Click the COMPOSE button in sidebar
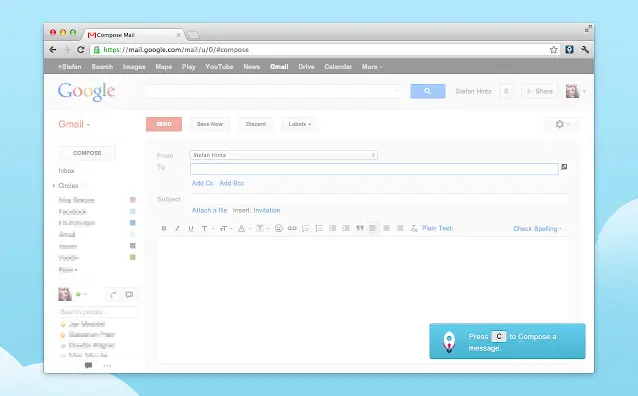This screenshot has height=396, width=638. point(87,153)
